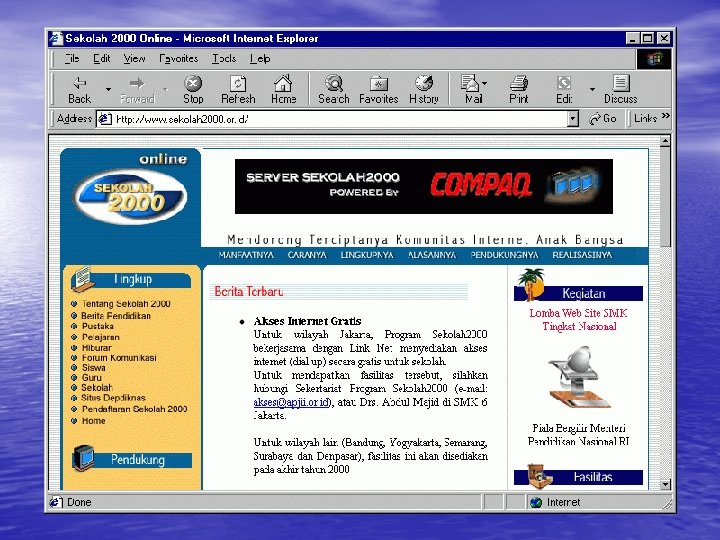Open the Forward button dropdown arrow
This screenshot has width=720, height=540.
(165, 90)
